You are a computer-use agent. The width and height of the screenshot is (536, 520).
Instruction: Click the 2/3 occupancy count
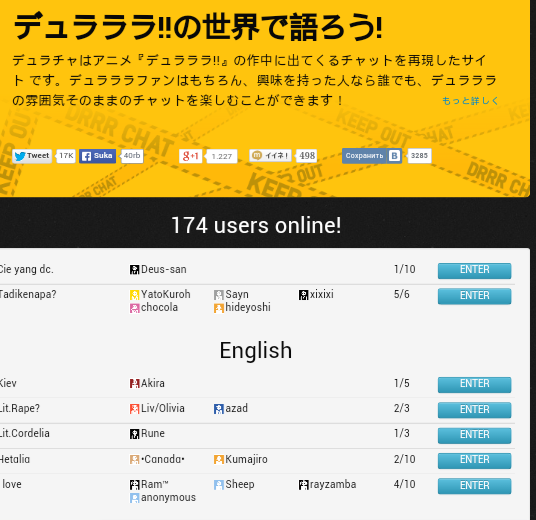tap(401, 408)
